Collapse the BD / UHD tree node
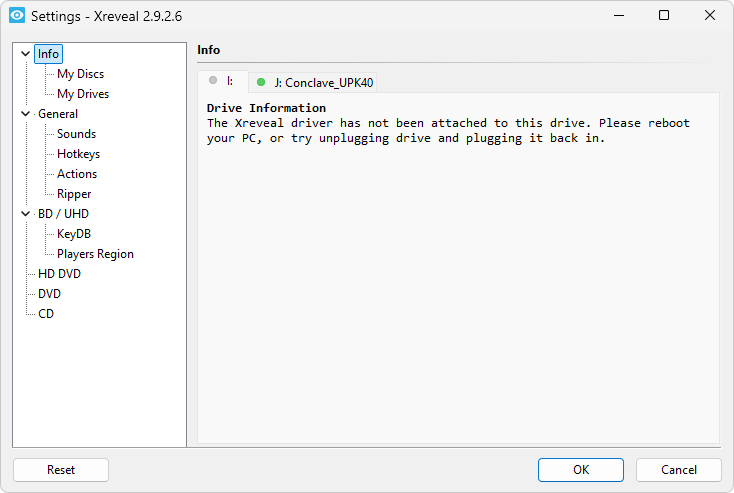Viewport: 734px width, 493px height. [x=26, y=214]
